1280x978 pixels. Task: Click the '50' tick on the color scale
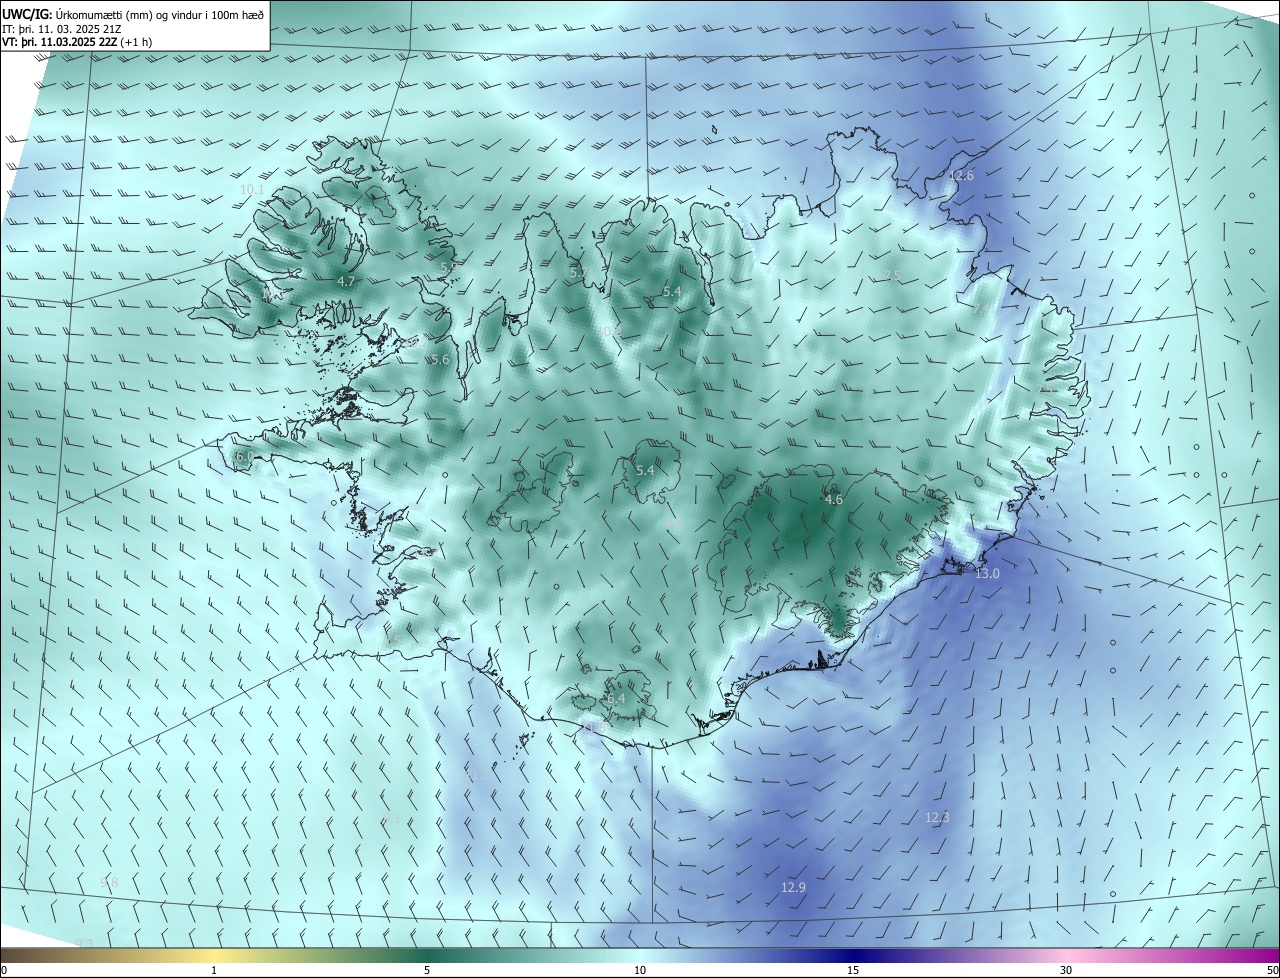[1272, 970]
